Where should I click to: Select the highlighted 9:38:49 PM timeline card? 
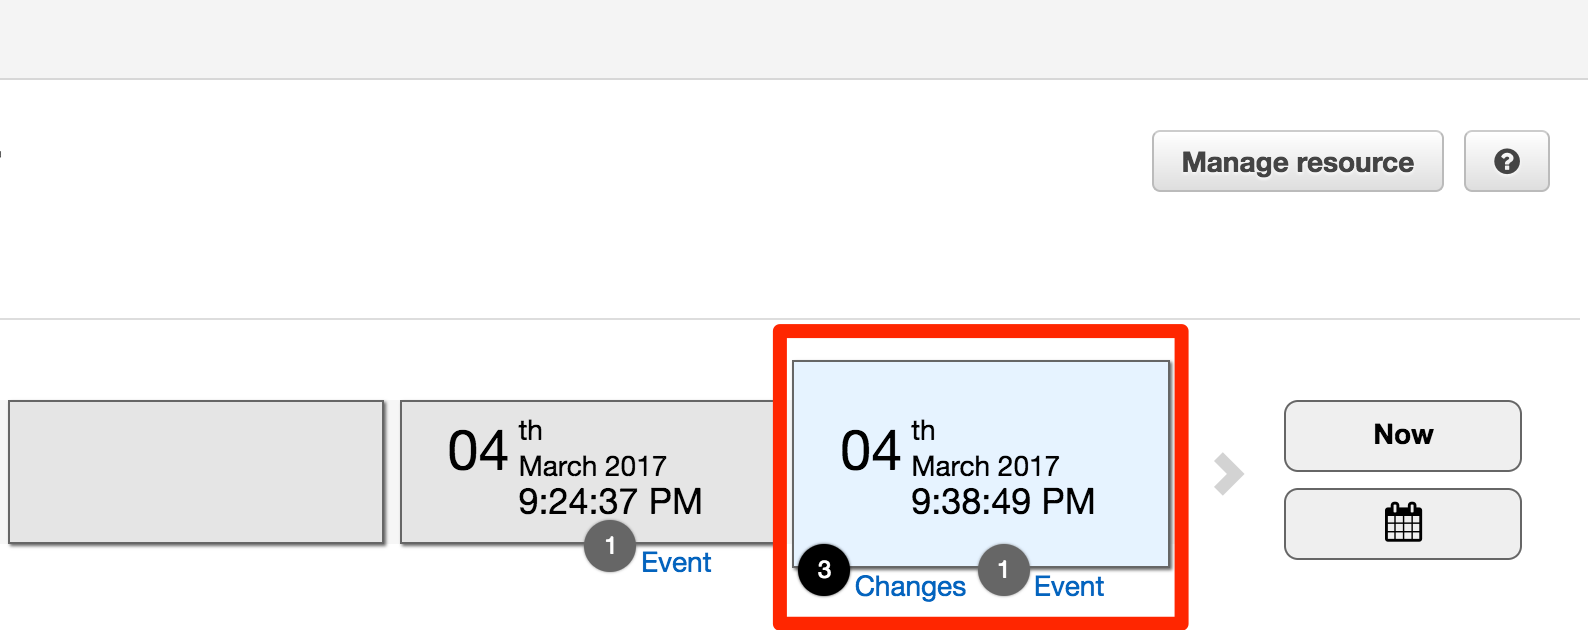981,464
